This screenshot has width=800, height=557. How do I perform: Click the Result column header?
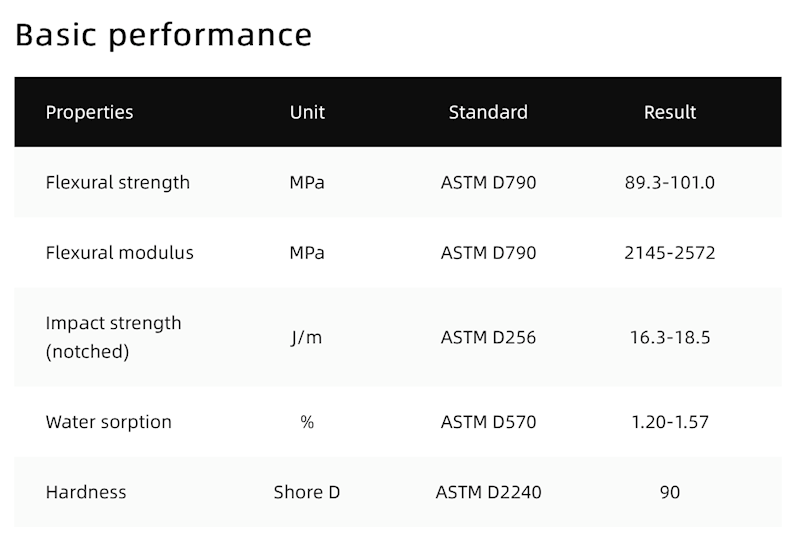(x=670, y=112)
